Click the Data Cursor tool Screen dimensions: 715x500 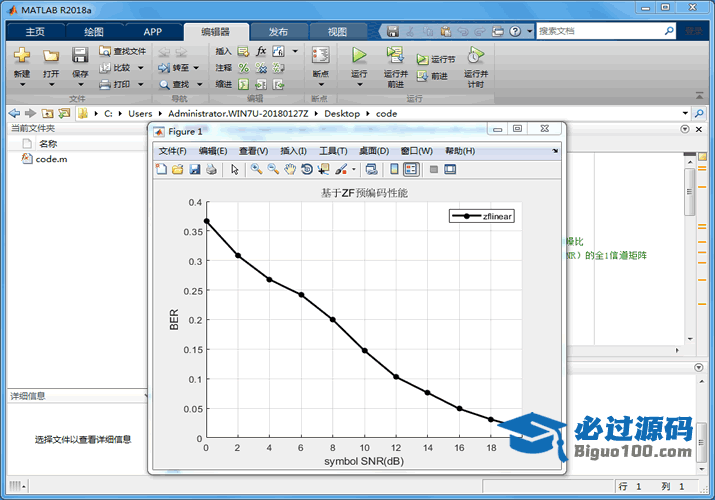click(324, 170)
